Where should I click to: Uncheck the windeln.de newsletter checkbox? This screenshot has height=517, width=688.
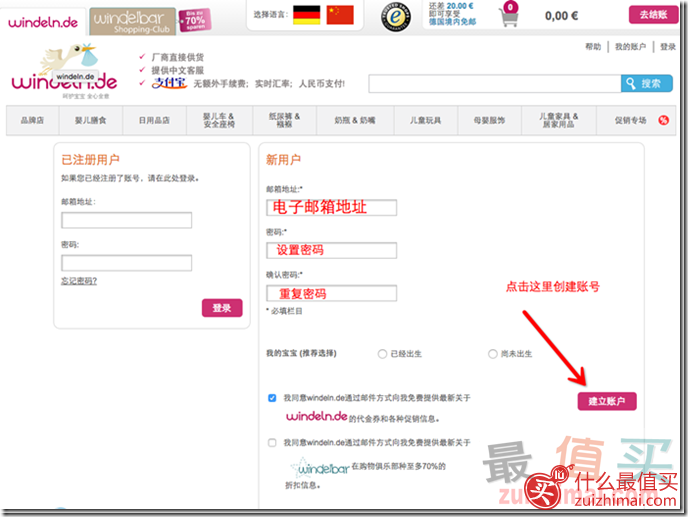pos(272,398)
